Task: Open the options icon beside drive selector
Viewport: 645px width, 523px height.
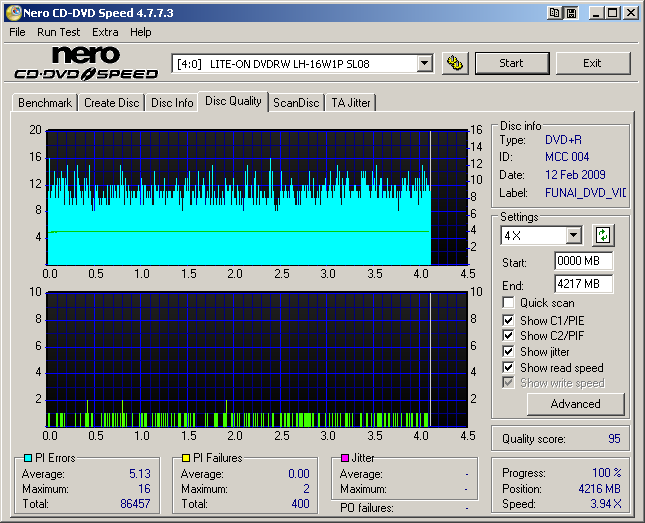Action: (455, 63)
